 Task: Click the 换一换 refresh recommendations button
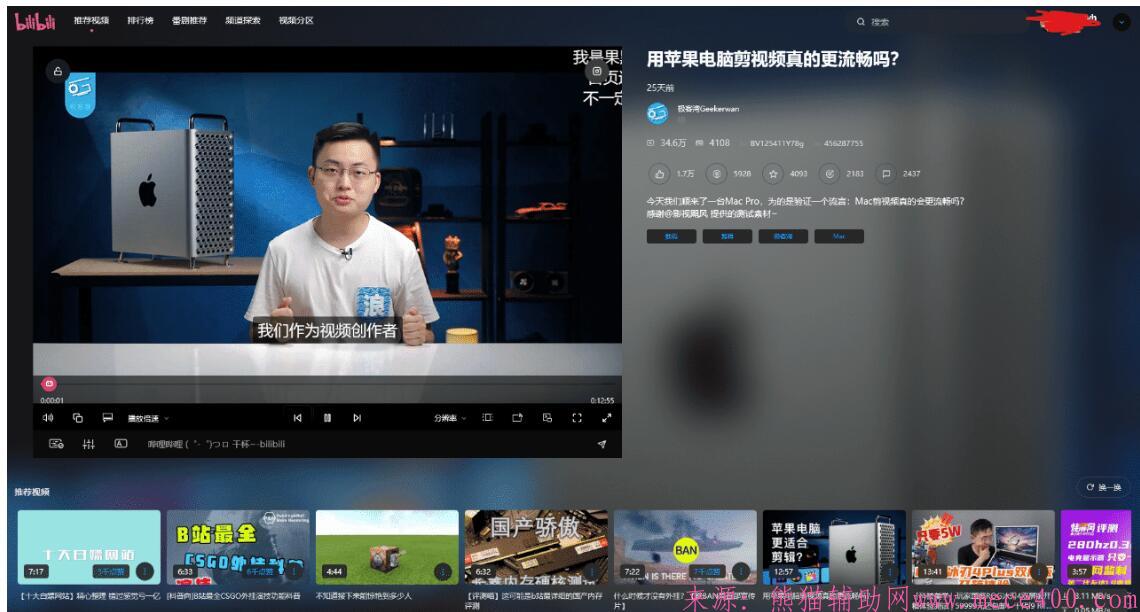coord(1104,488)
